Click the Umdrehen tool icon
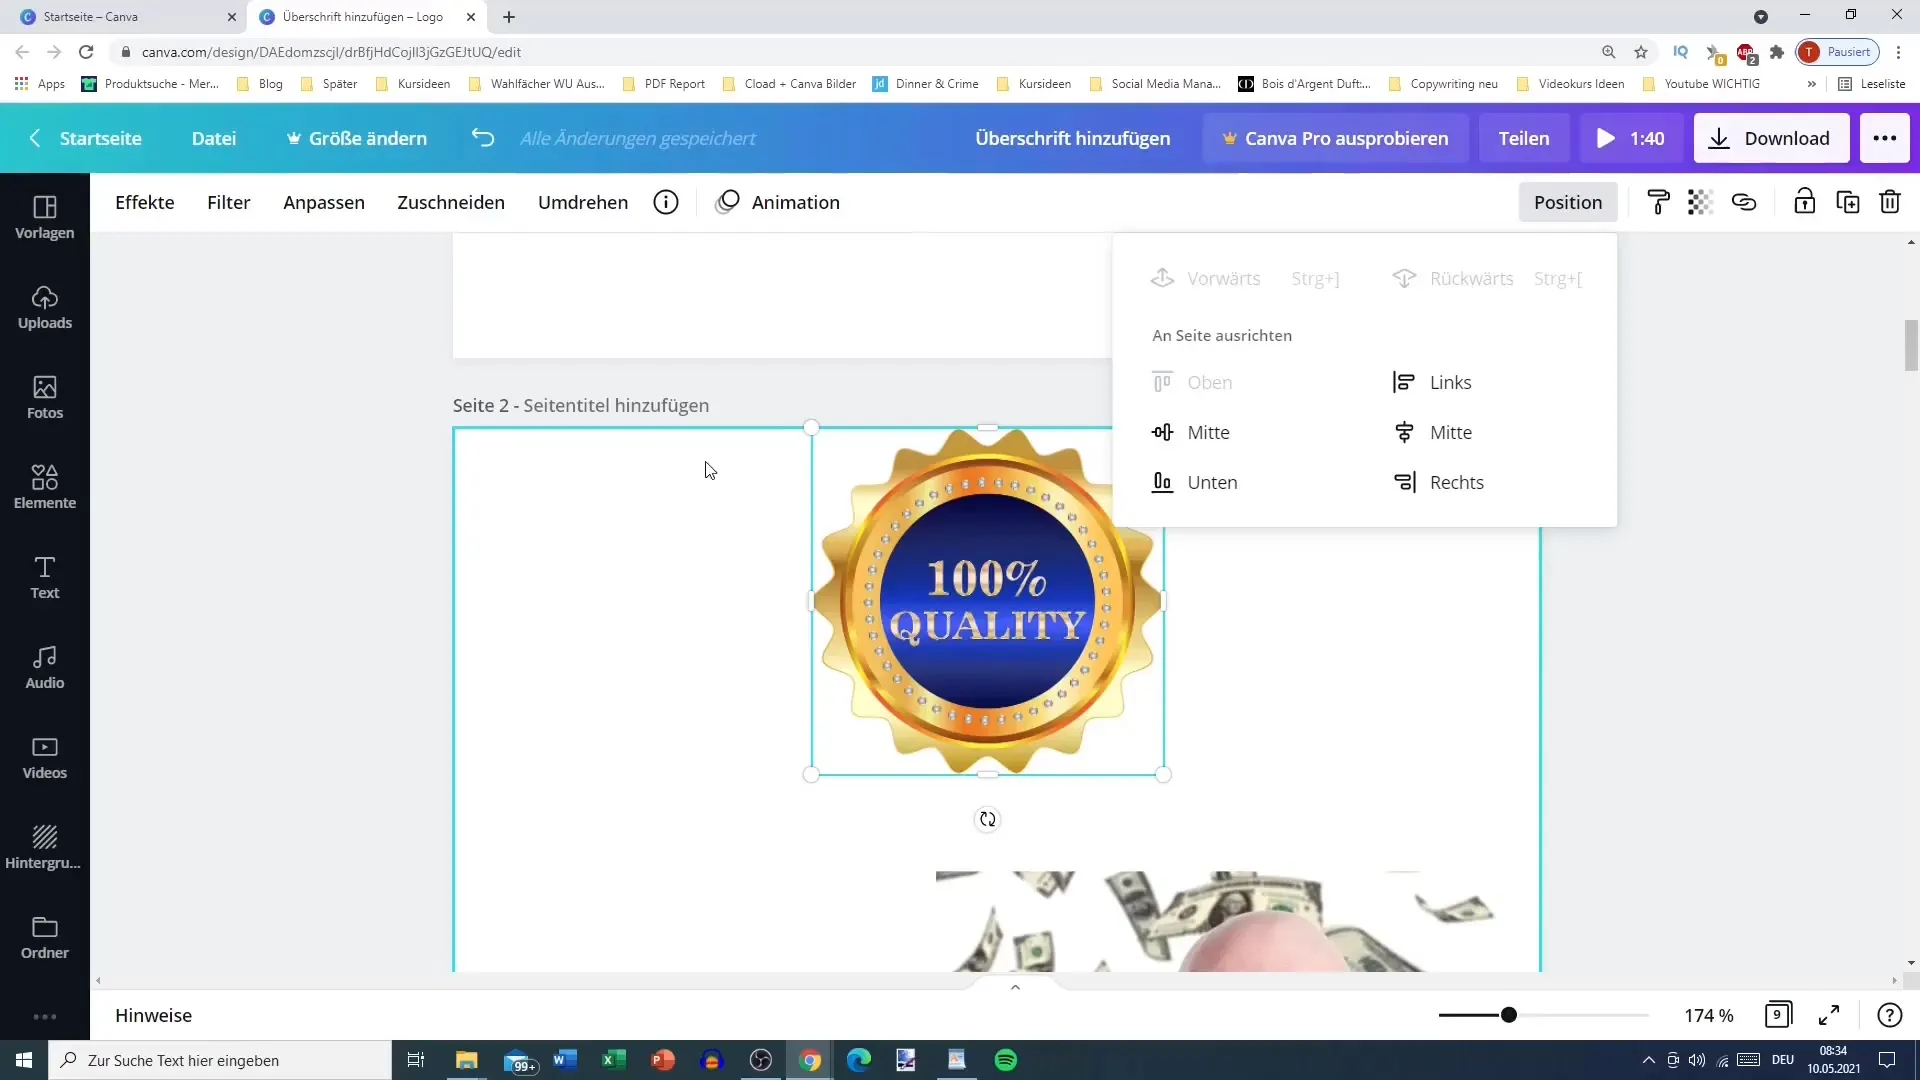Viewport: 1920px width, 1080px height. [583, 202]
